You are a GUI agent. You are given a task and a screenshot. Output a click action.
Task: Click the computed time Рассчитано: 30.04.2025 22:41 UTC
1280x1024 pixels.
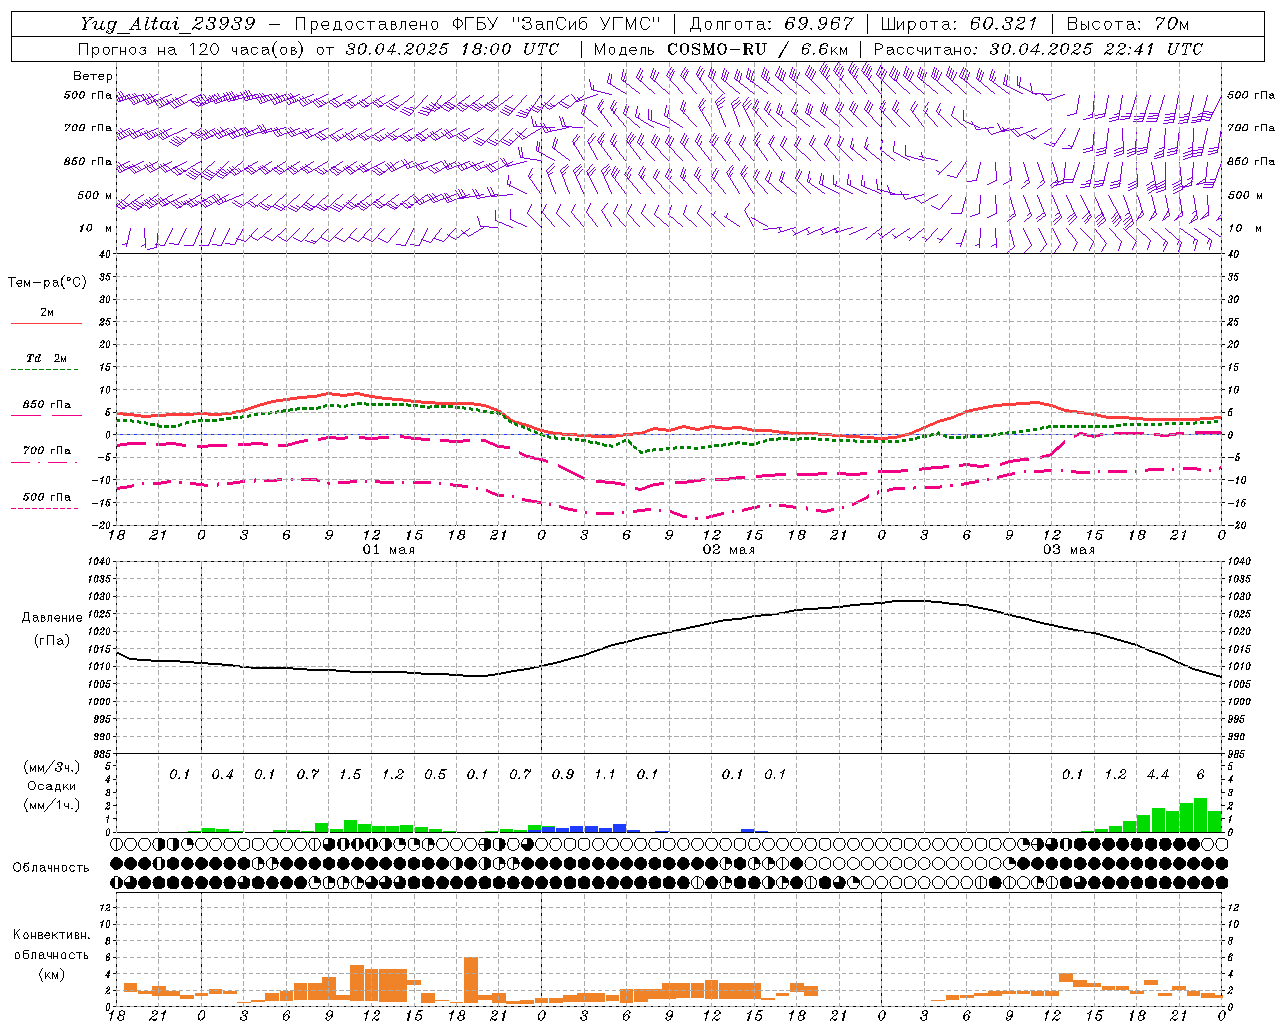coord(1037,49)
